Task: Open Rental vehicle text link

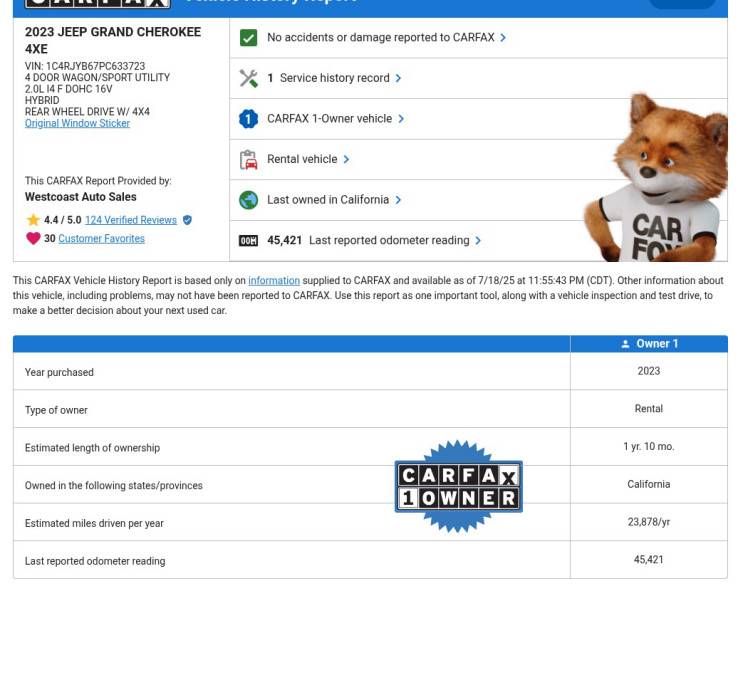Action: (x=302, y=159)
